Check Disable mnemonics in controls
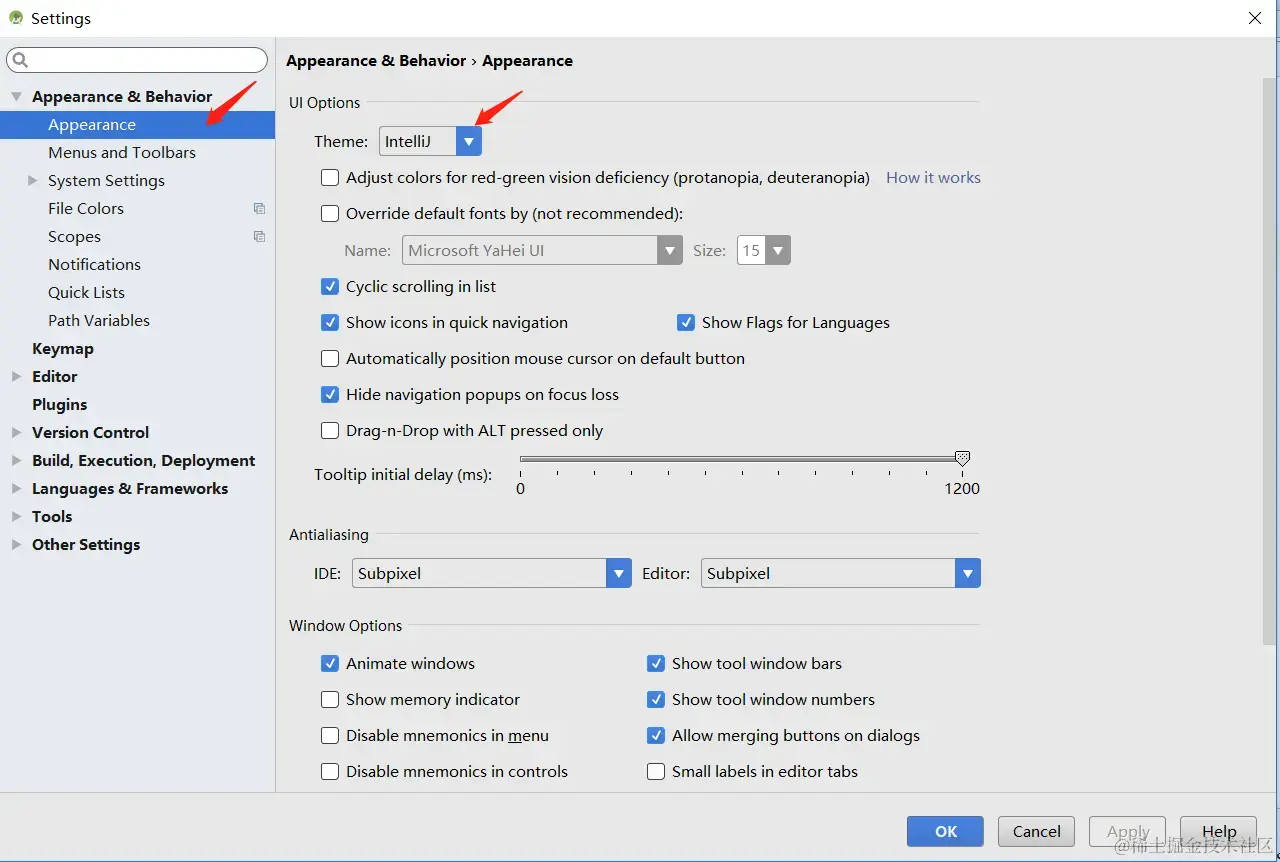1280x862 pixels. tap(330, 771)
